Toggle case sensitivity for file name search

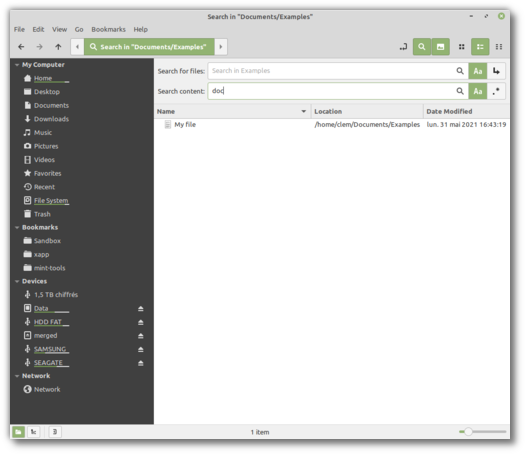pyautogui.click(x=478, y=71)
